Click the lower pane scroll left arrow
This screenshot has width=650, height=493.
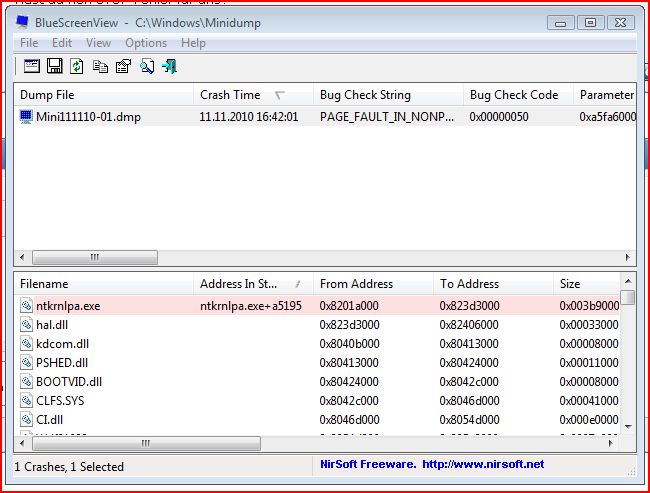point(22,443)
